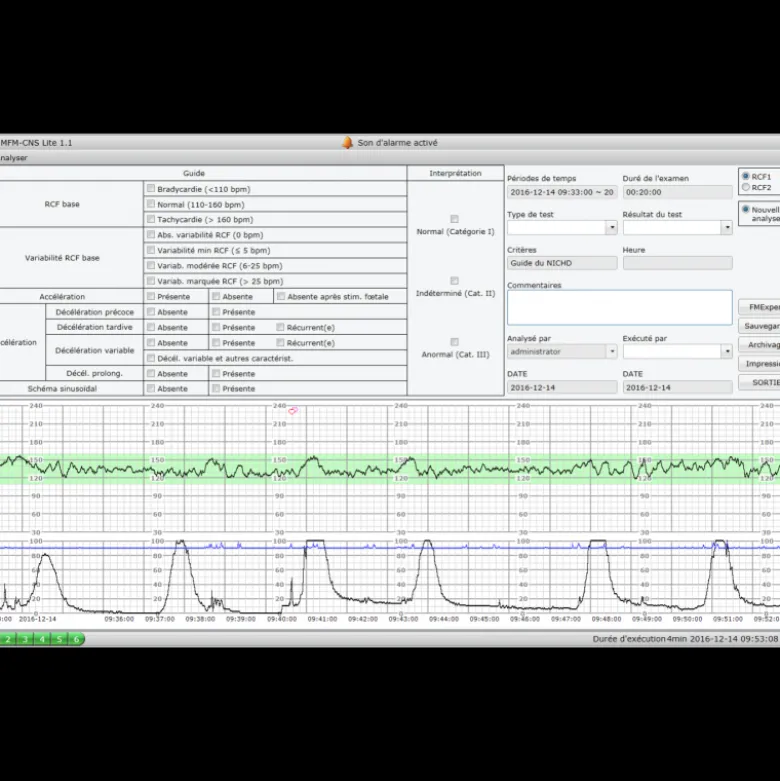Click the Impression button
The width and height of the screenshot is (780, 781).
click(759, 364)
